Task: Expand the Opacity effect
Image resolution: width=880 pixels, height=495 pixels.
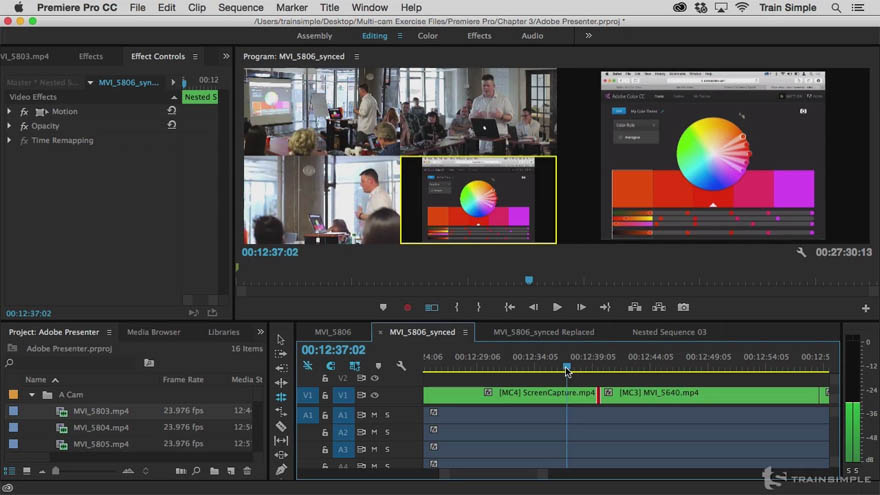Action: click(9, 126)
